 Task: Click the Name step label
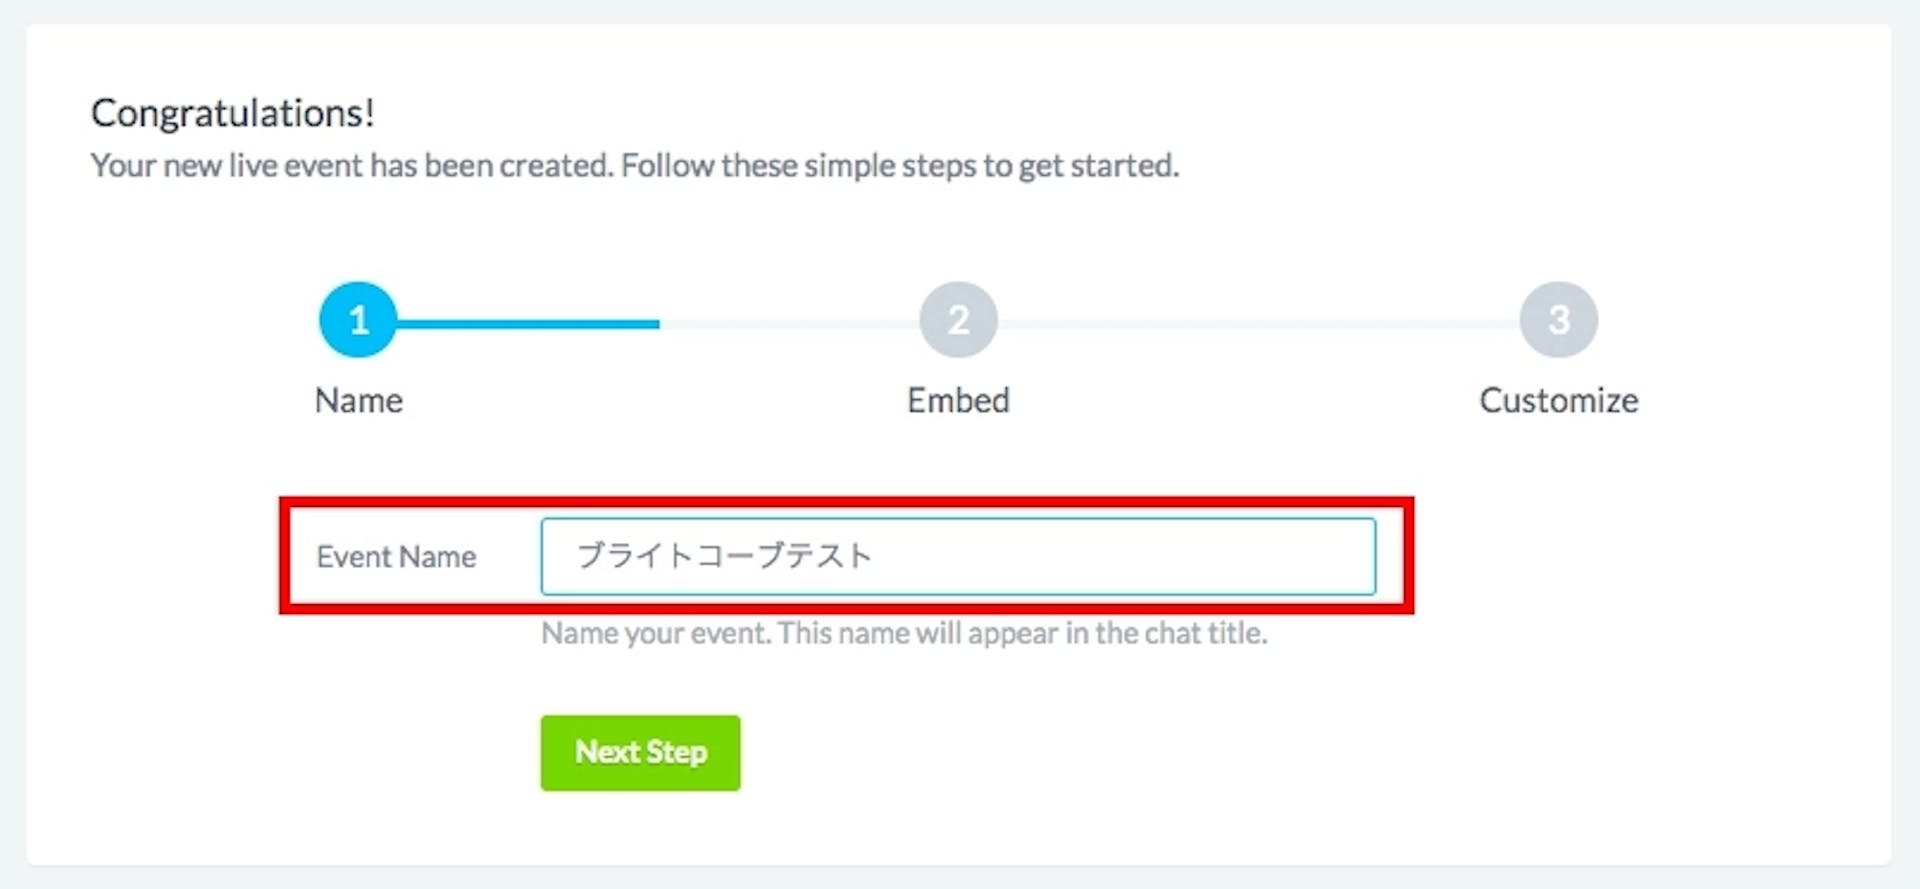pyautogui.click(x=358, y=400)
